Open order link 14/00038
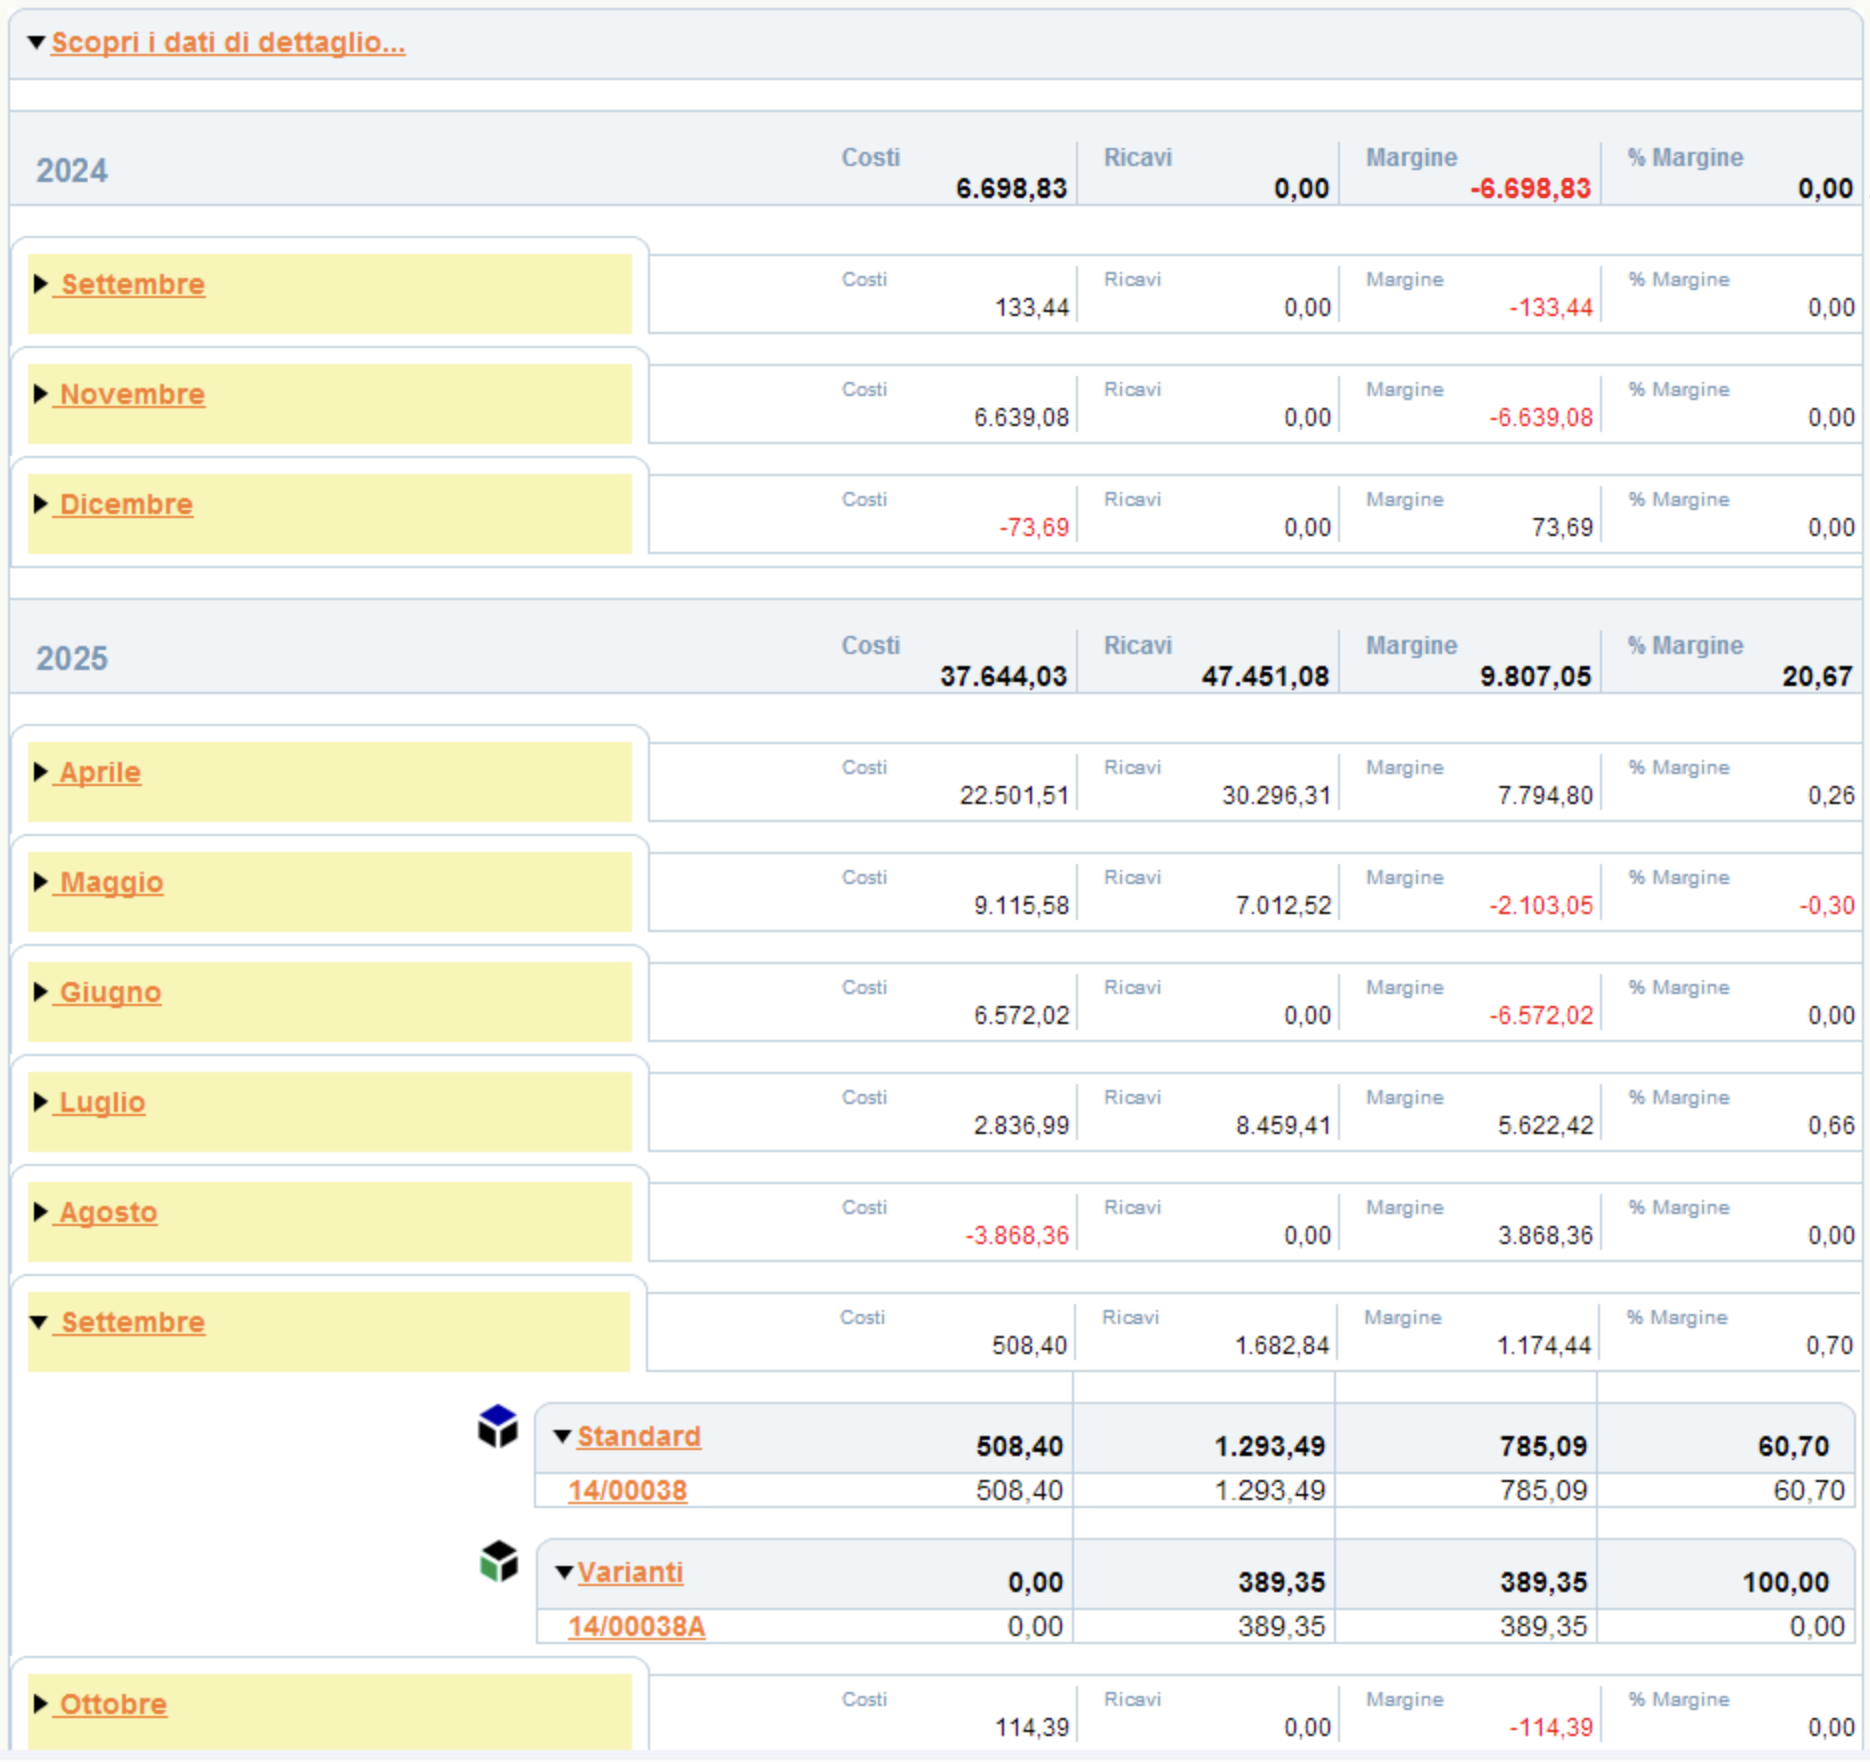 click(x=627, y=1490)
